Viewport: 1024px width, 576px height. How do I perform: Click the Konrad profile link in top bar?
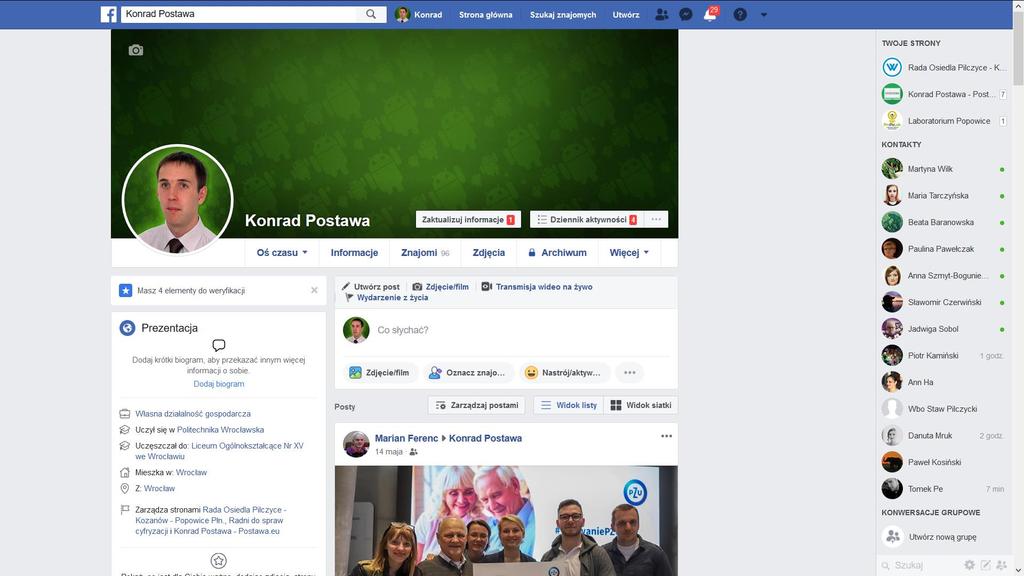(420, 14)
